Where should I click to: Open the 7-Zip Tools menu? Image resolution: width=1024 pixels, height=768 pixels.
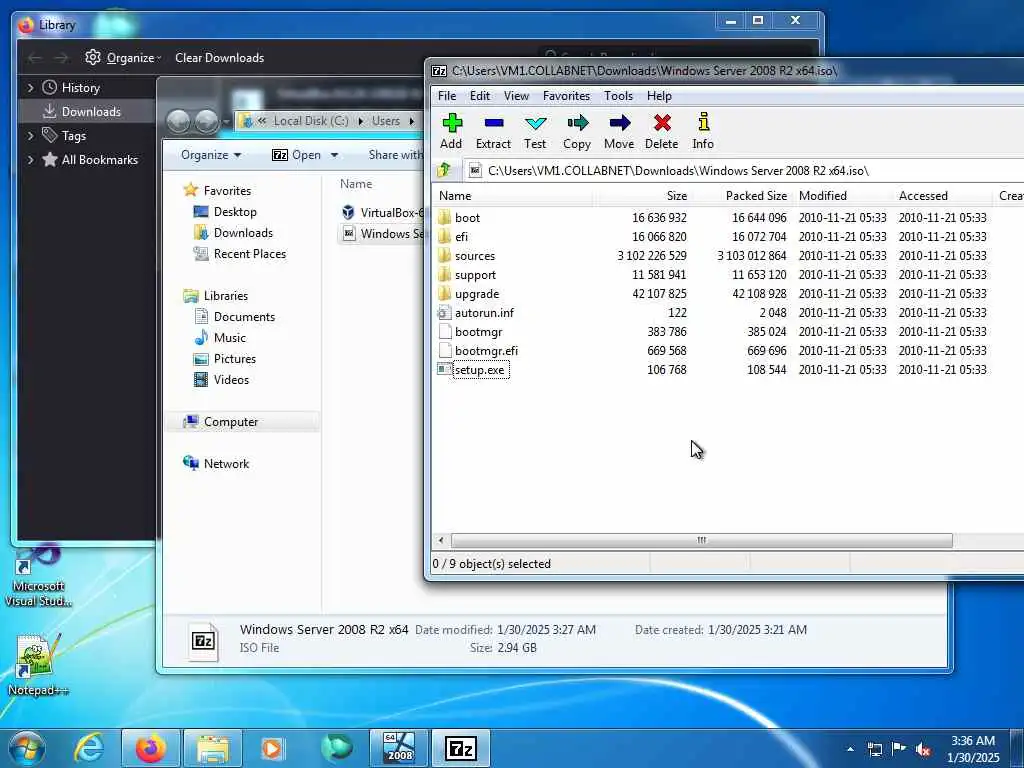click(x=618, y=96)
